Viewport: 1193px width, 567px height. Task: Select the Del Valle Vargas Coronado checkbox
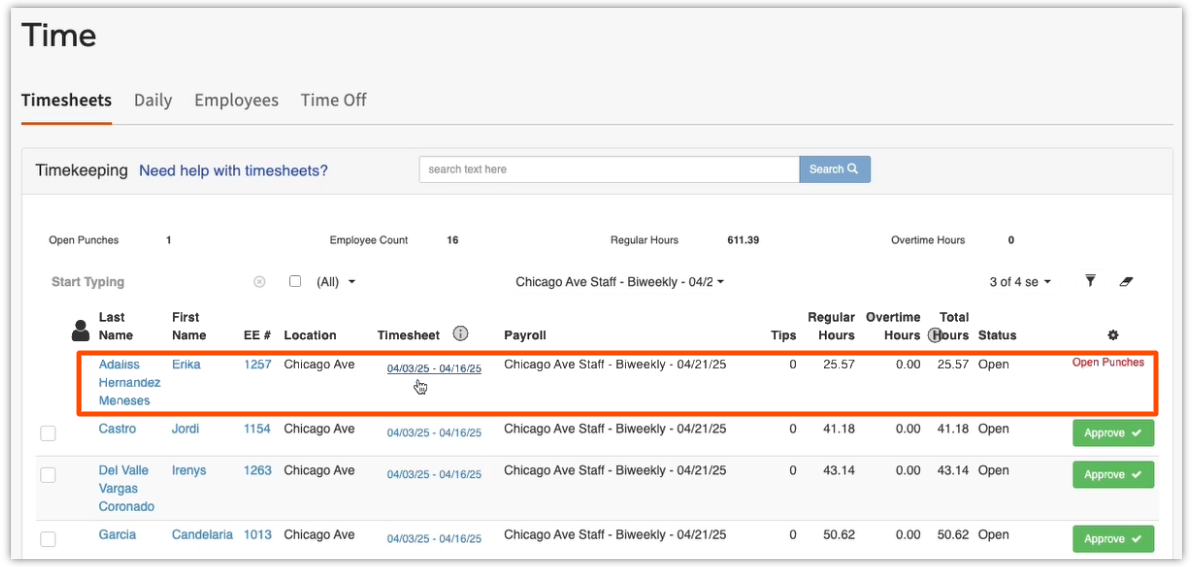tap(48, 475)
